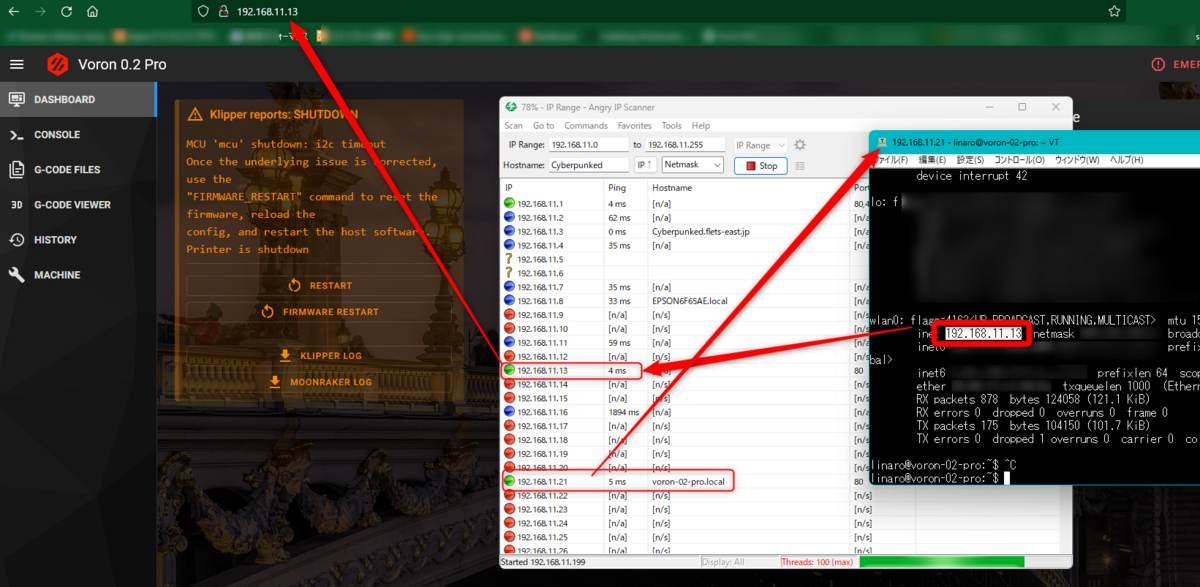Open the IP Range feeder dropdown

(760, 145)
